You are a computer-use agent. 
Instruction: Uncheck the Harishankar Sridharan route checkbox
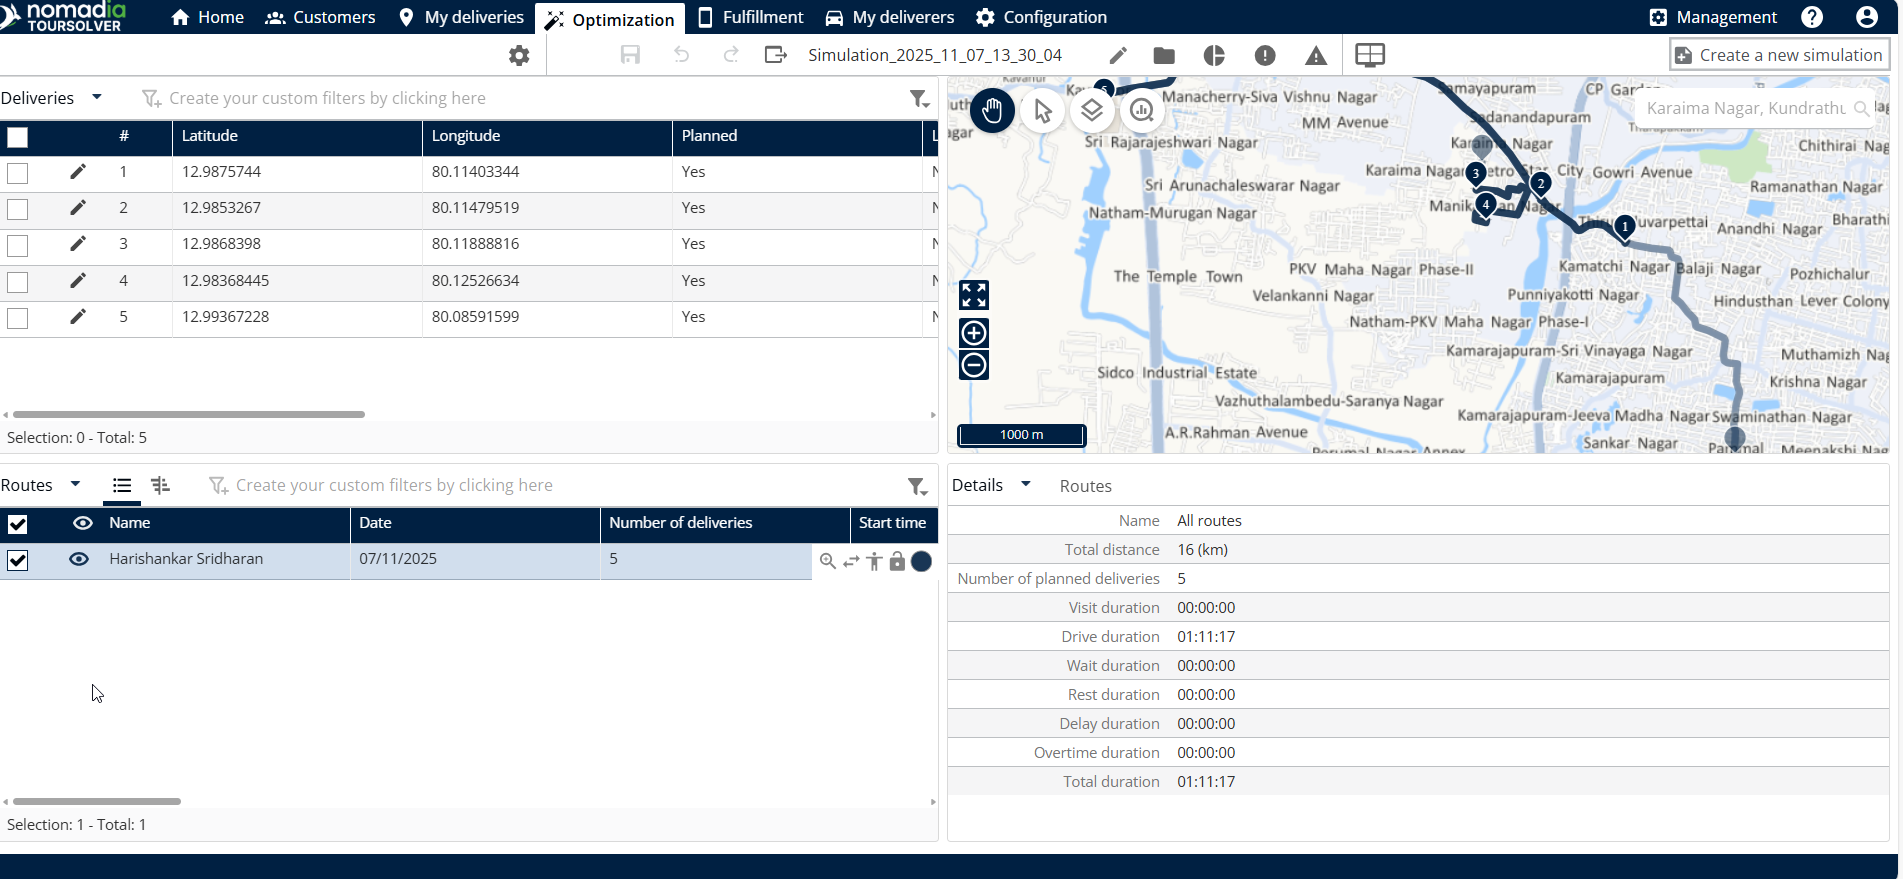point(18,560)
